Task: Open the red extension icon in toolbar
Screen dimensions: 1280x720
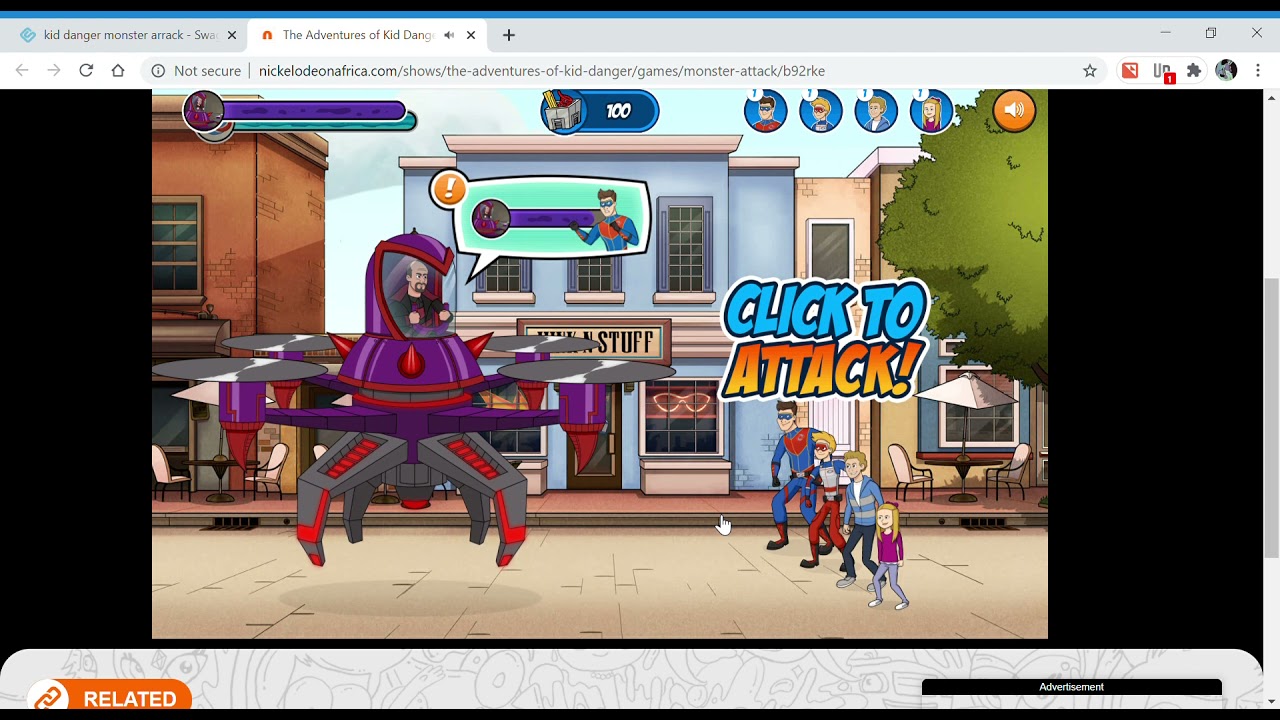Action: click(x=1129, y=71)
